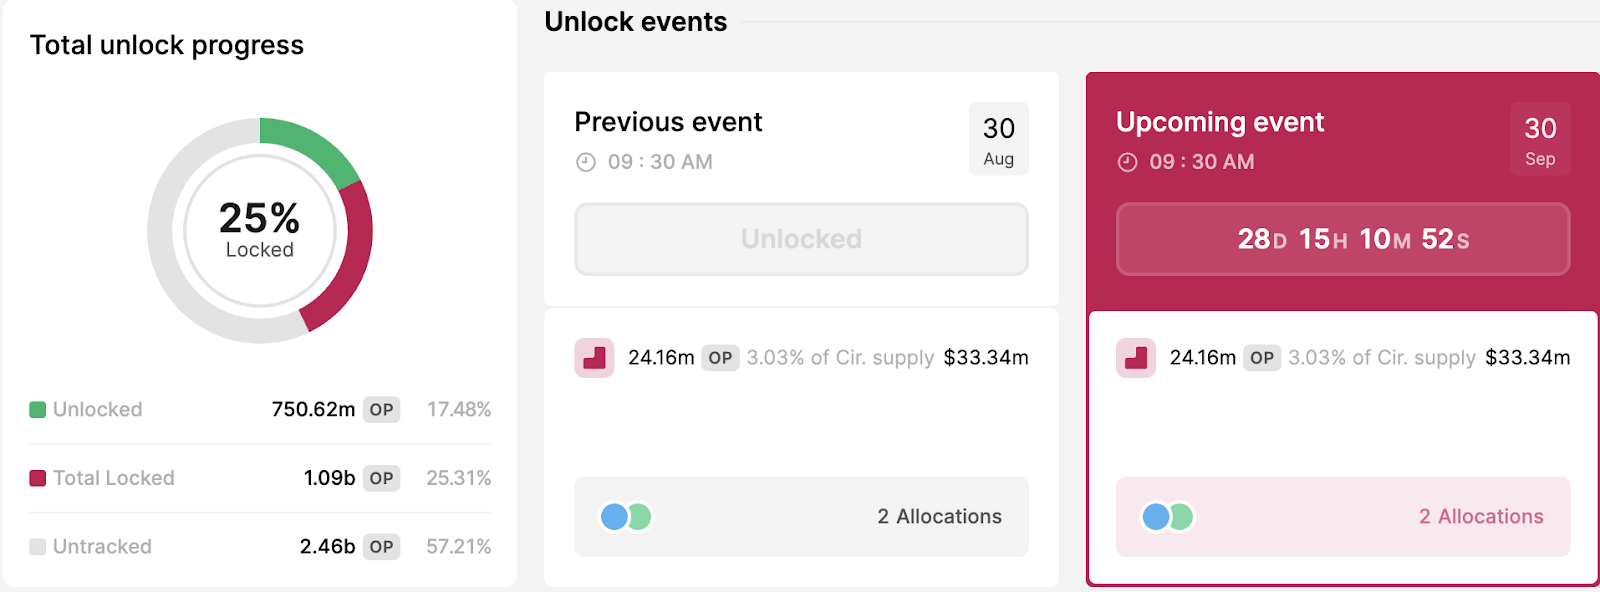Viewport: 1600px width, 592px height.
Task: Click the clock icon next to Previous event time
Action: 585,161
